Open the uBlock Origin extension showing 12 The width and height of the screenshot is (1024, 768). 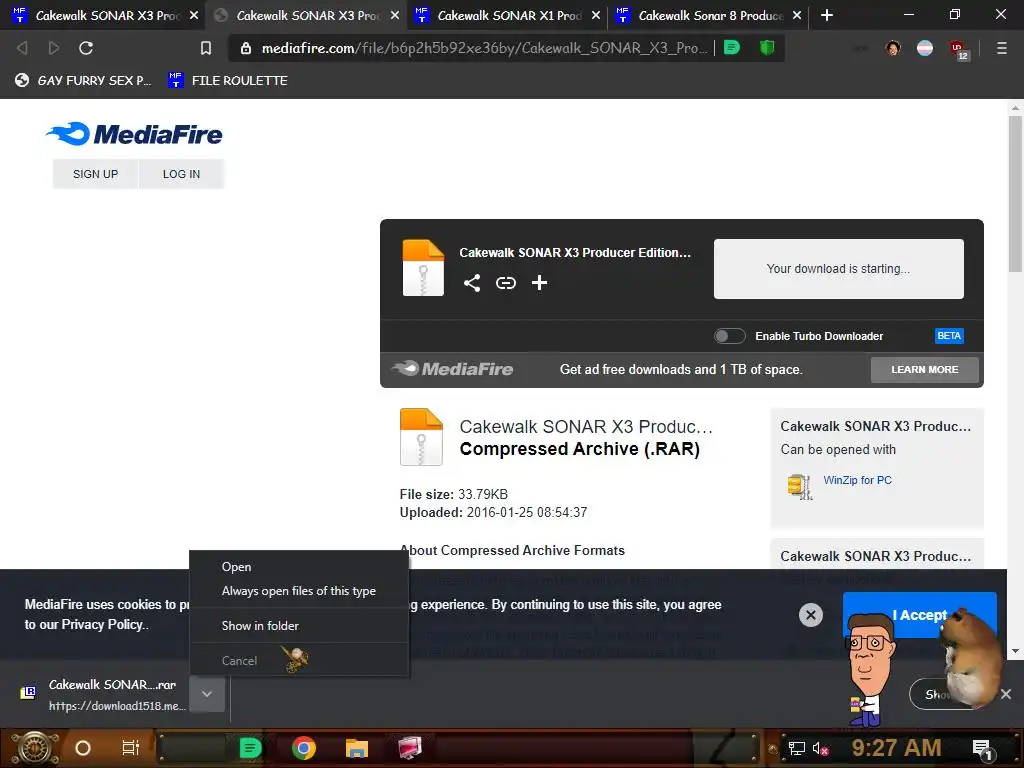[x=959, y=49]
